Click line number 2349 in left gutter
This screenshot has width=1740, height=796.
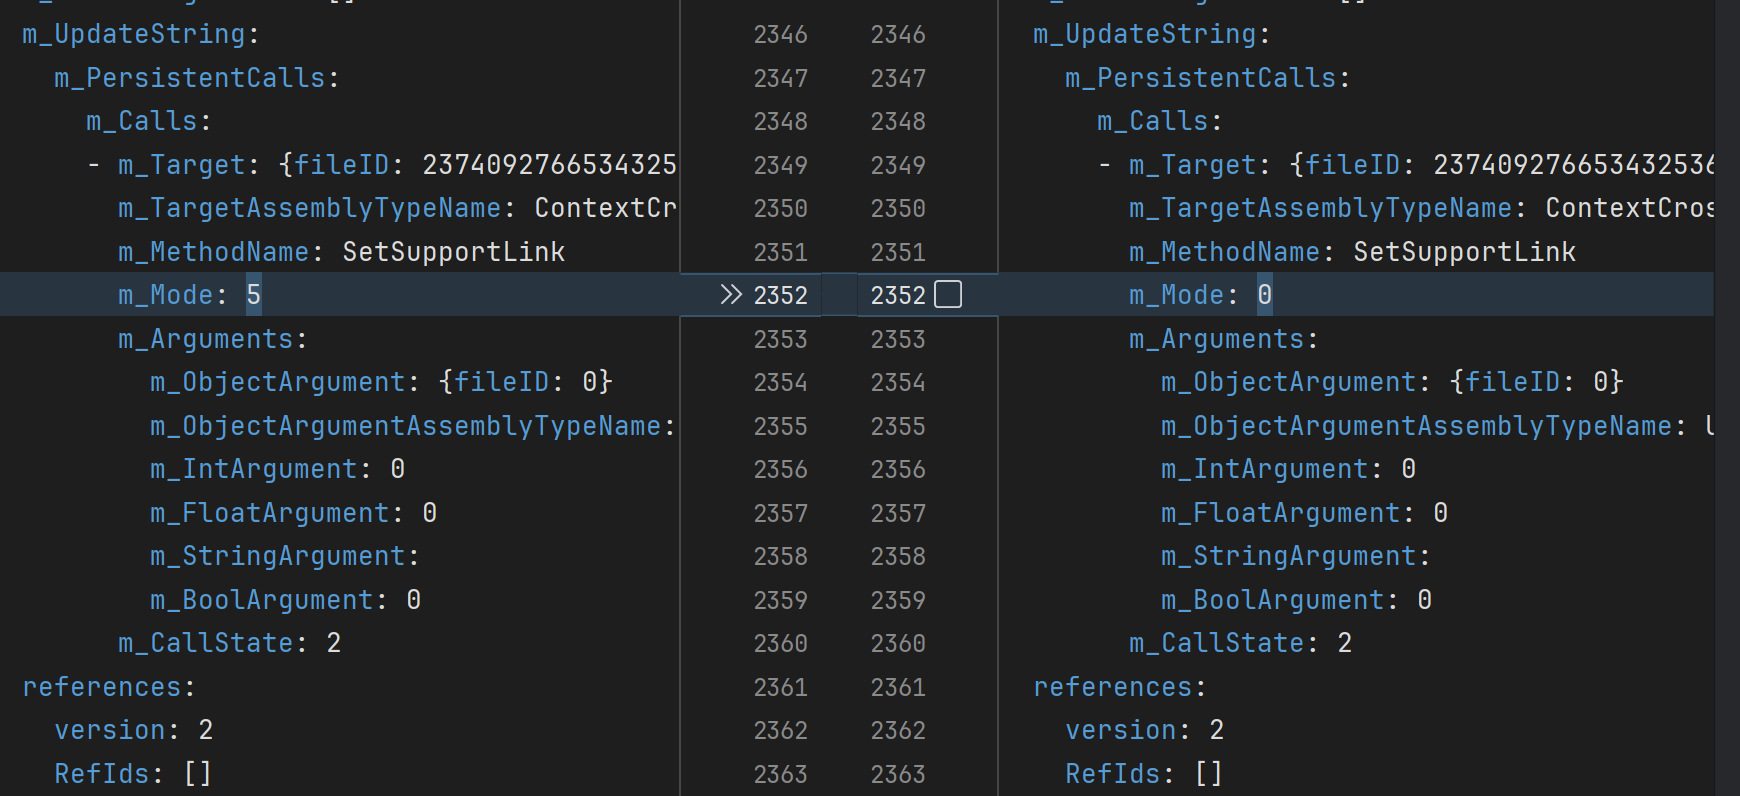(780, 165)
